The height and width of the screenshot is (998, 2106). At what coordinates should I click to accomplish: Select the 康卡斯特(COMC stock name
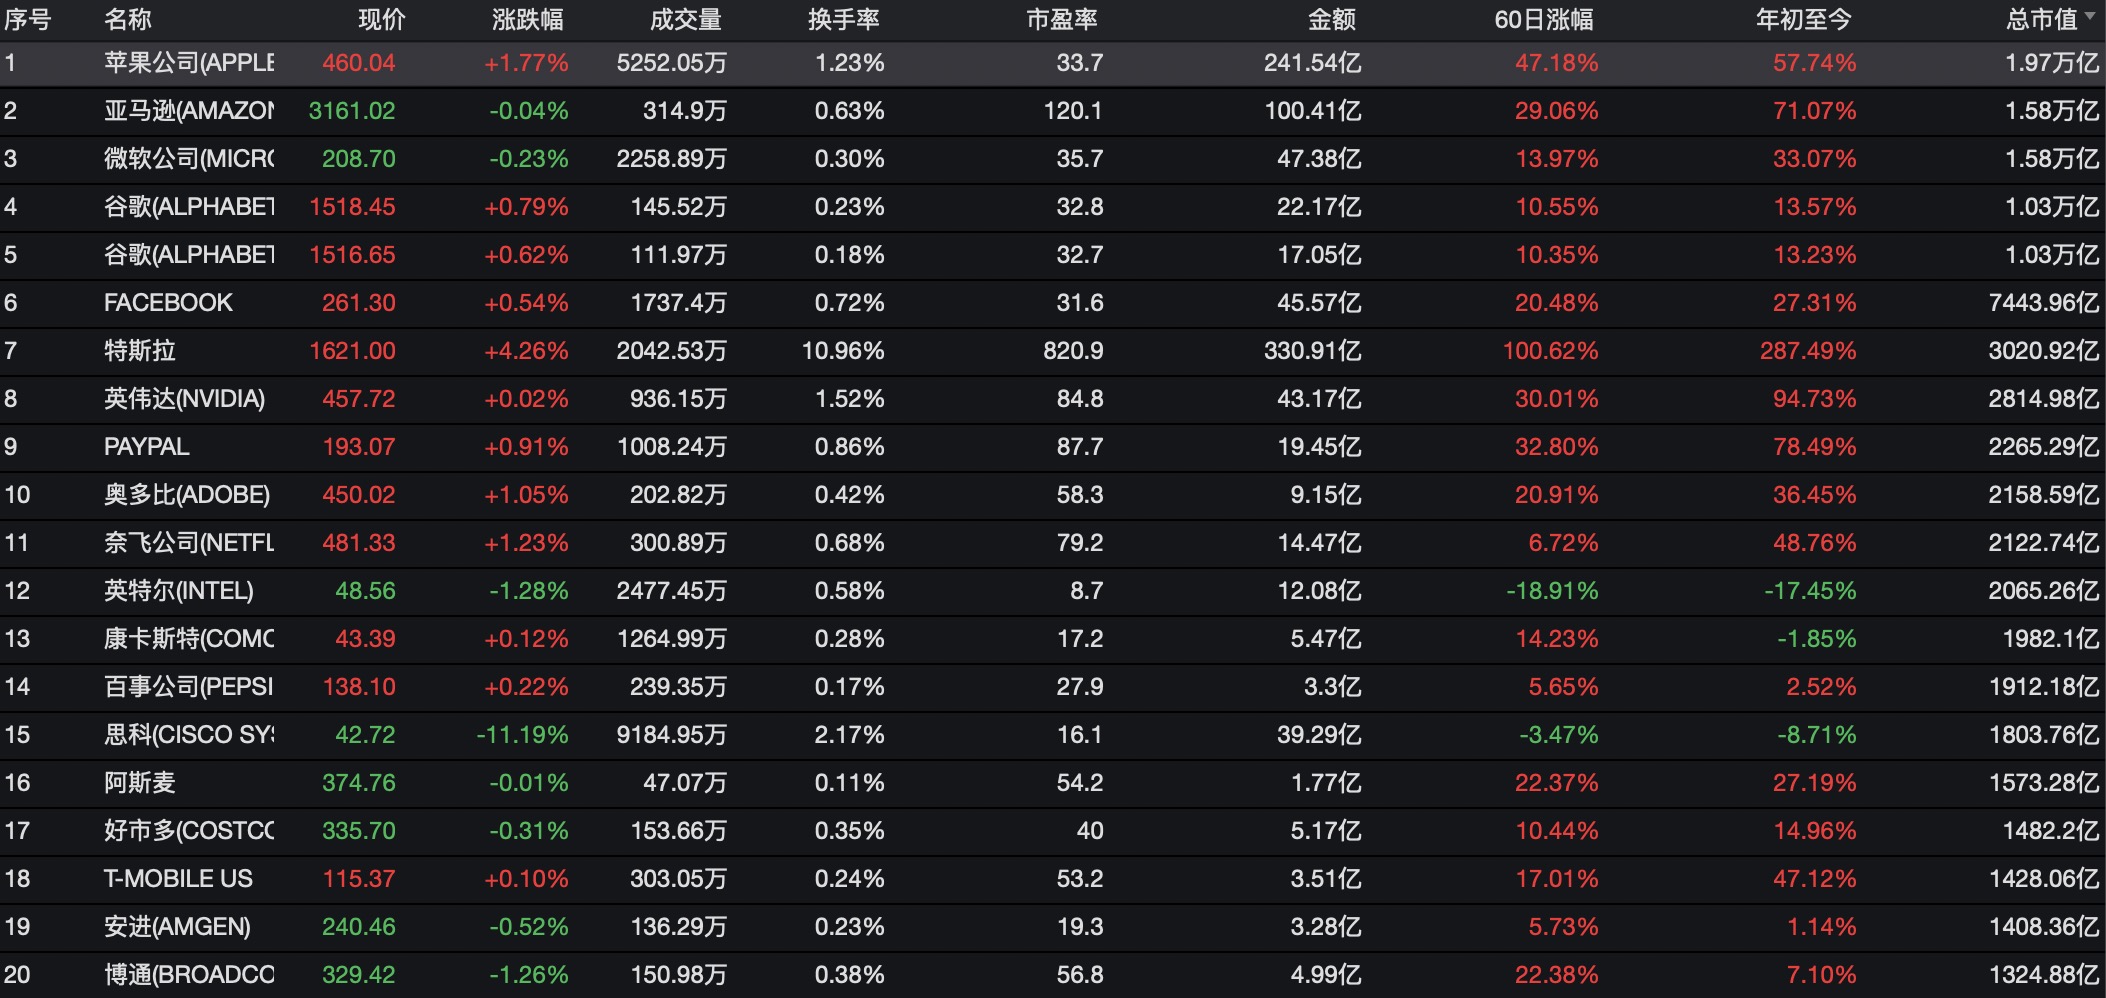189,639
